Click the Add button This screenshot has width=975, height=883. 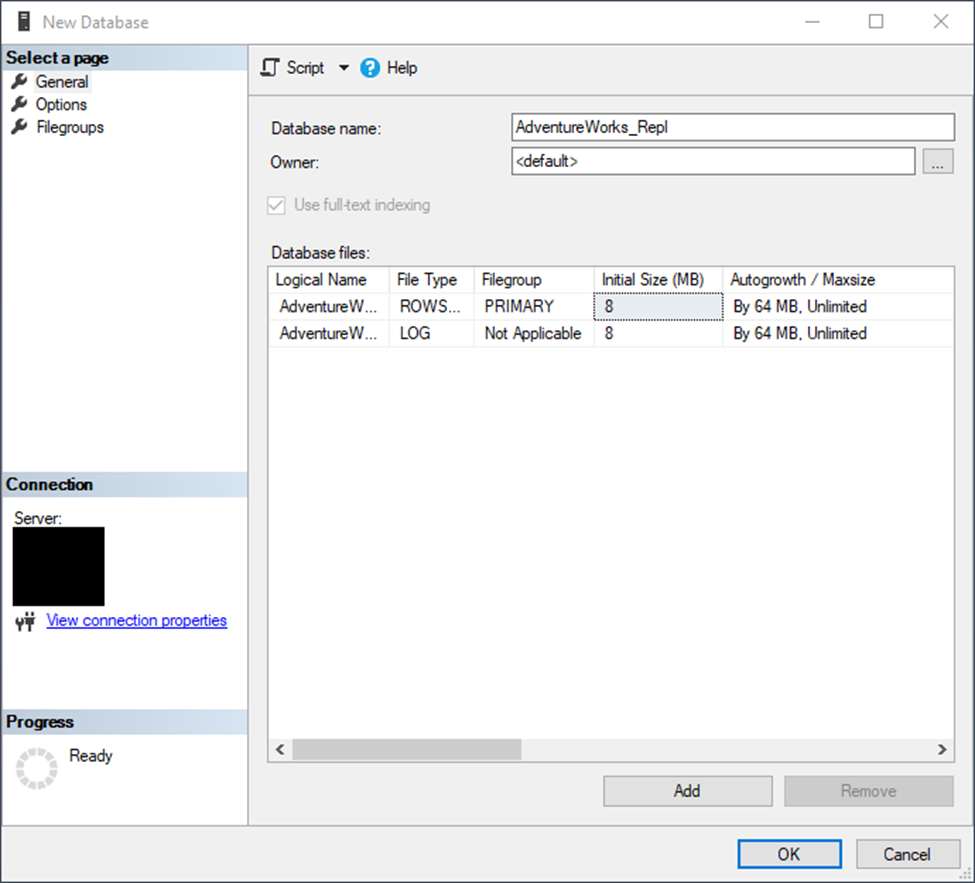click(x=688, y=791)
